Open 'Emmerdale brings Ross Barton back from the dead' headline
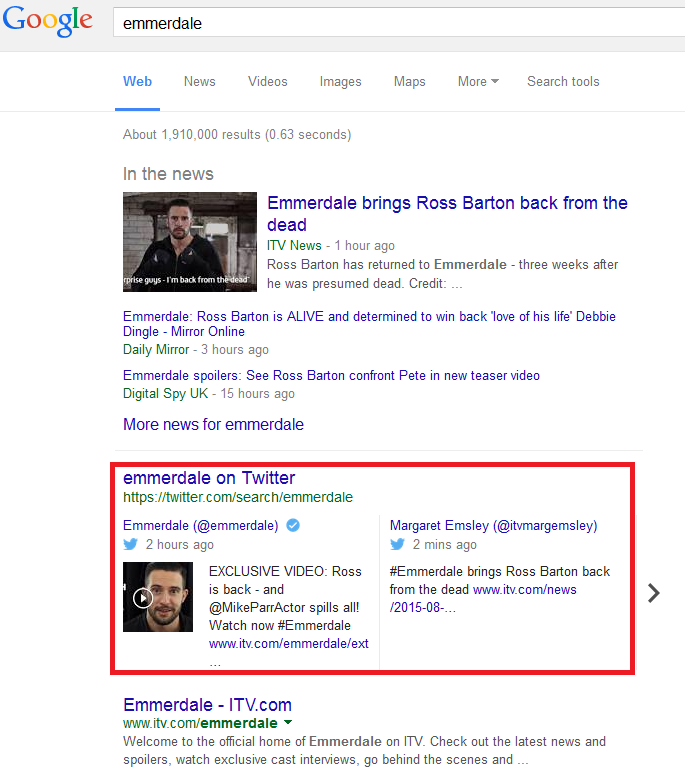 point(447,214)
